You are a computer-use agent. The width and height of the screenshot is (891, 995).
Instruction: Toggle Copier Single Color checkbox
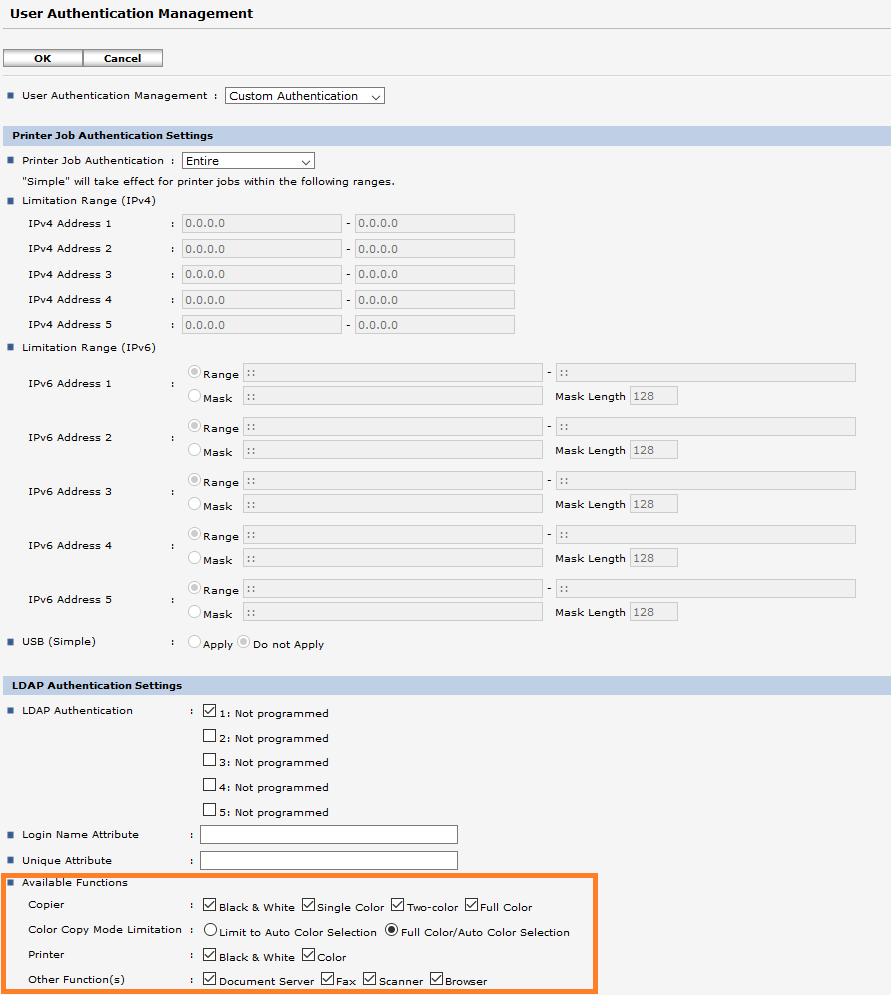tap(308, 906)
